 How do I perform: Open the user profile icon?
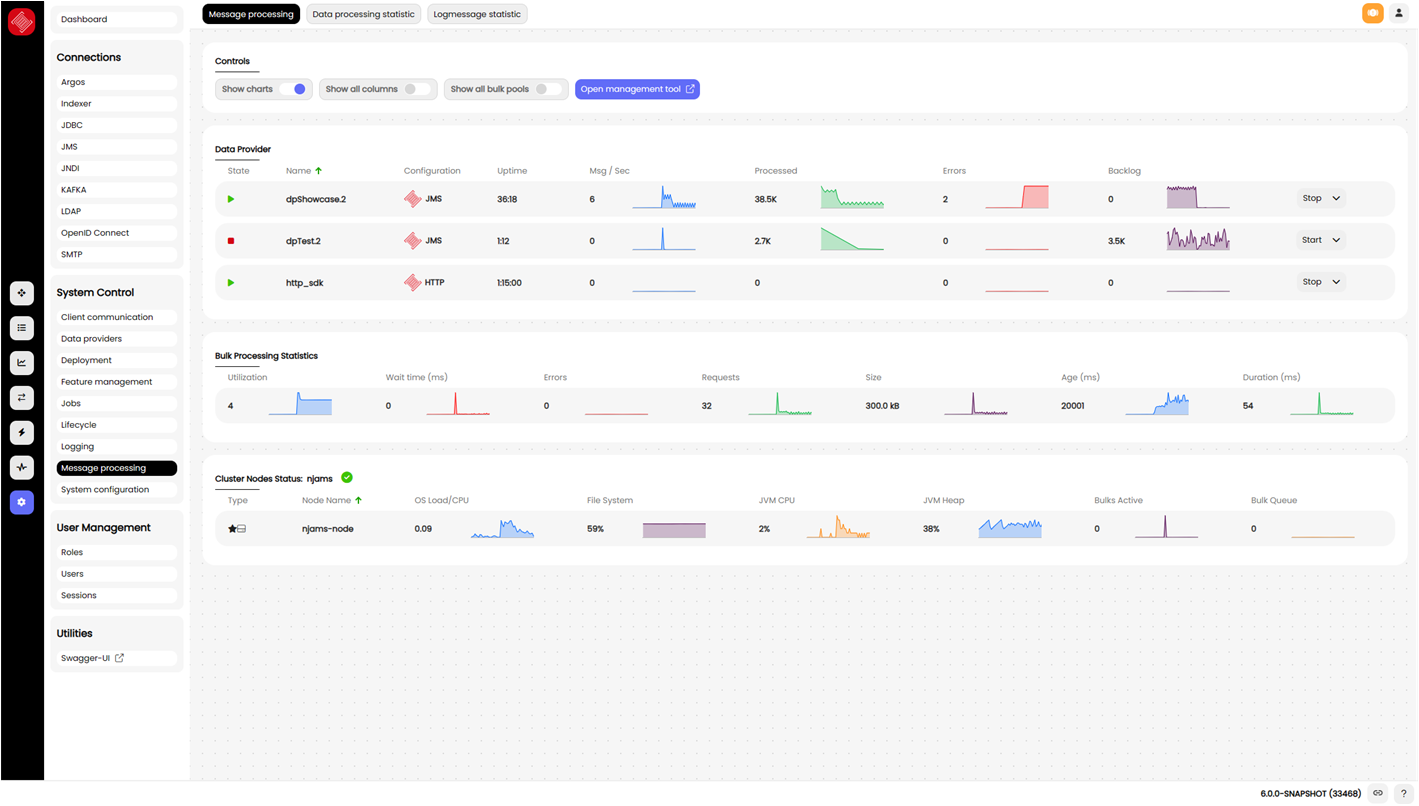click(1398, 13)
